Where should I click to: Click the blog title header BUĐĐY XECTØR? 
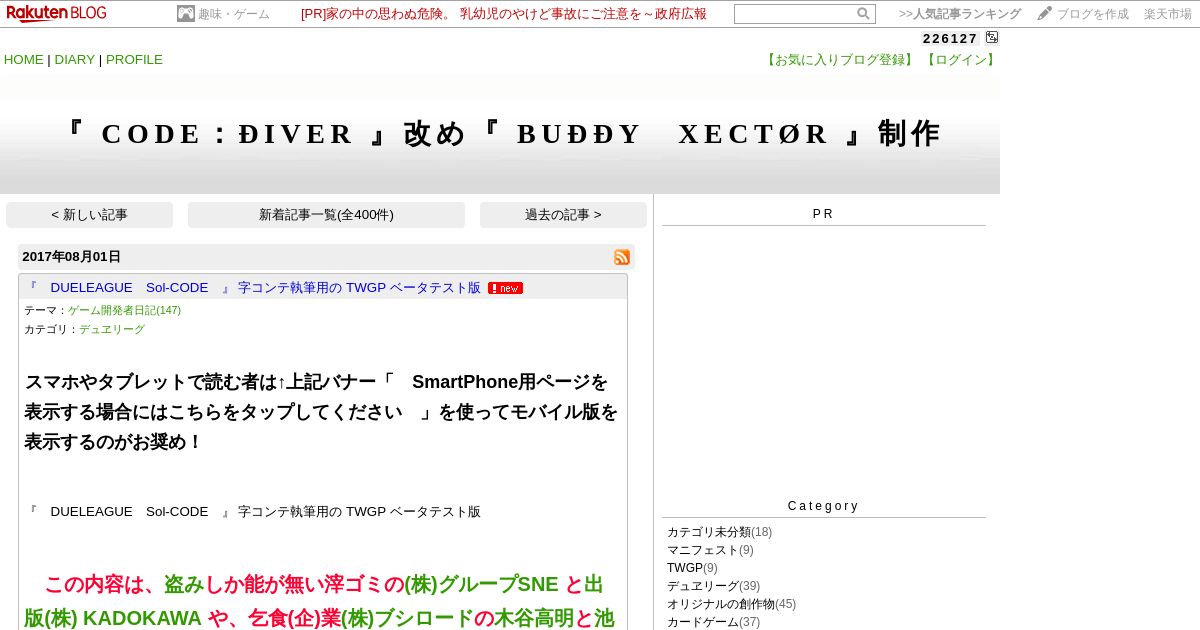500,134
